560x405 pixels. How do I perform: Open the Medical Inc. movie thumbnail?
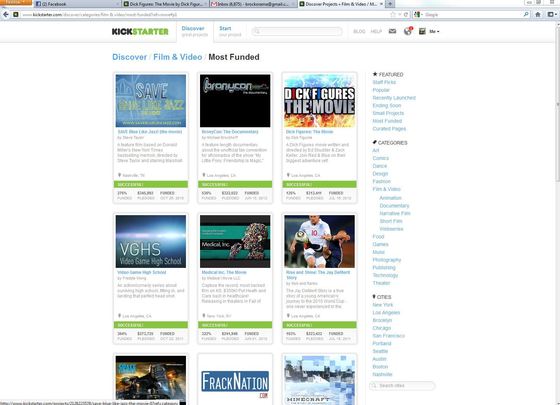(x=235, y=241)
